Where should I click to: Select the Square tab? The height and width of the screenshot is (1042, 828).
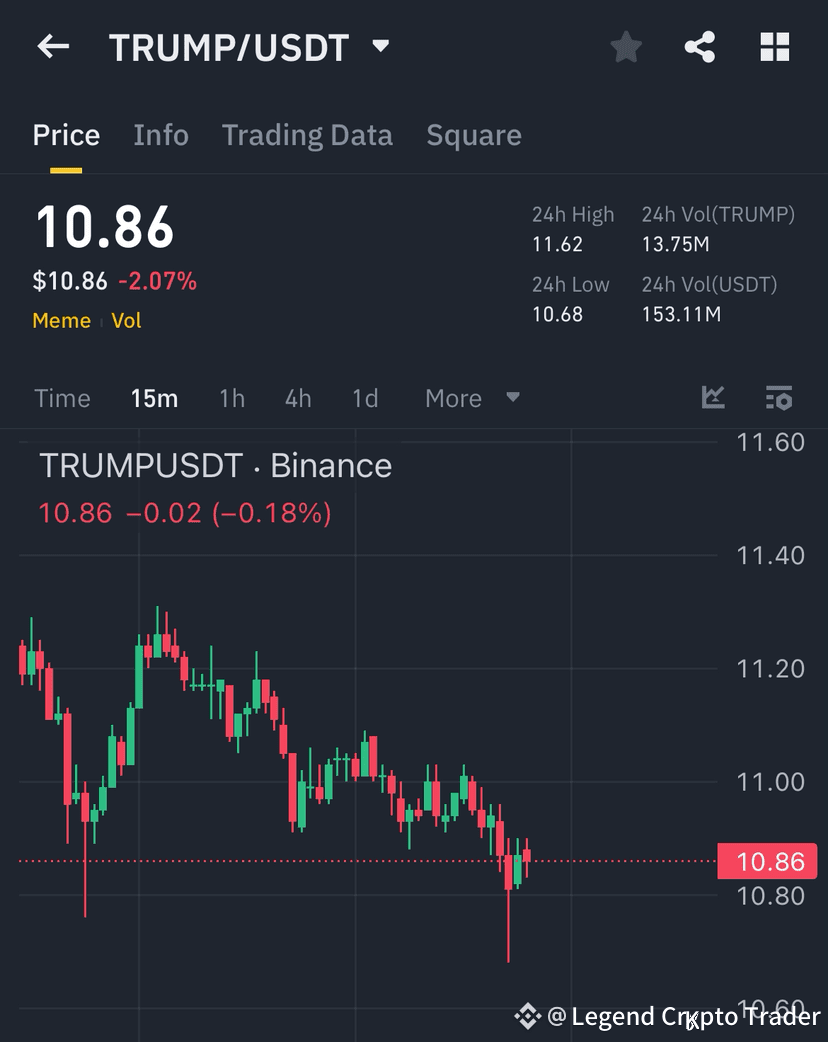(x=474, y=135)
